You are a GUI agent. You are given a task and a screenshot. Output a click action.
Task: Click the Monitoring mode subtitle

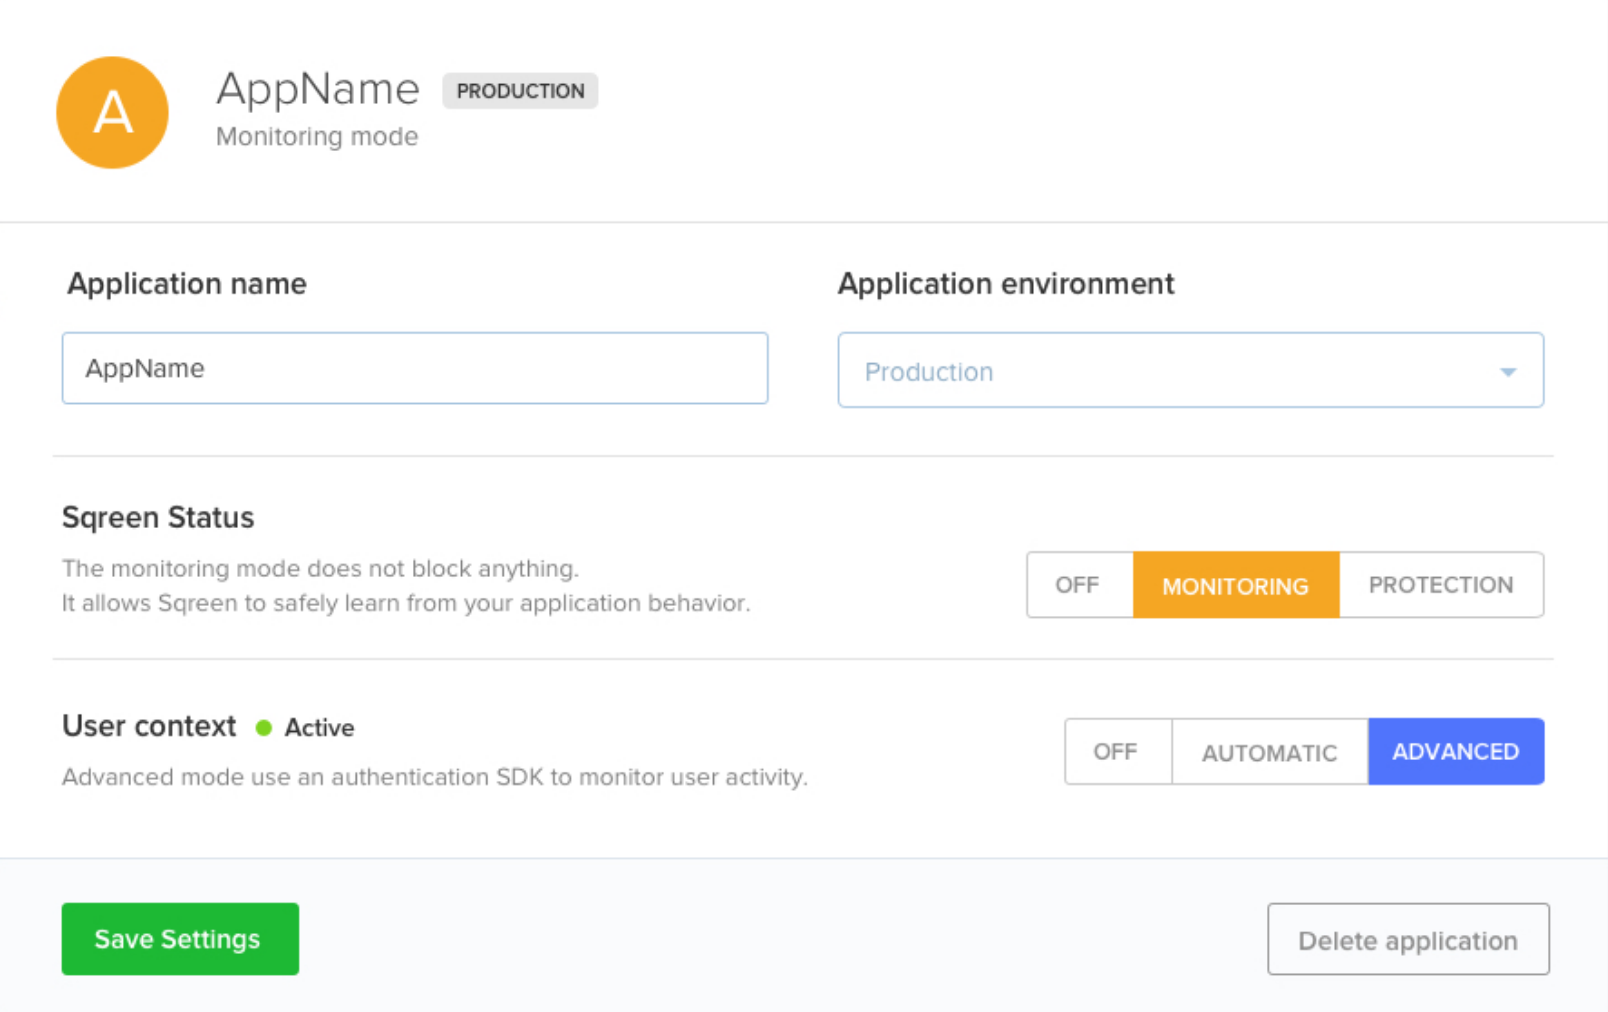tap(317, 137)
